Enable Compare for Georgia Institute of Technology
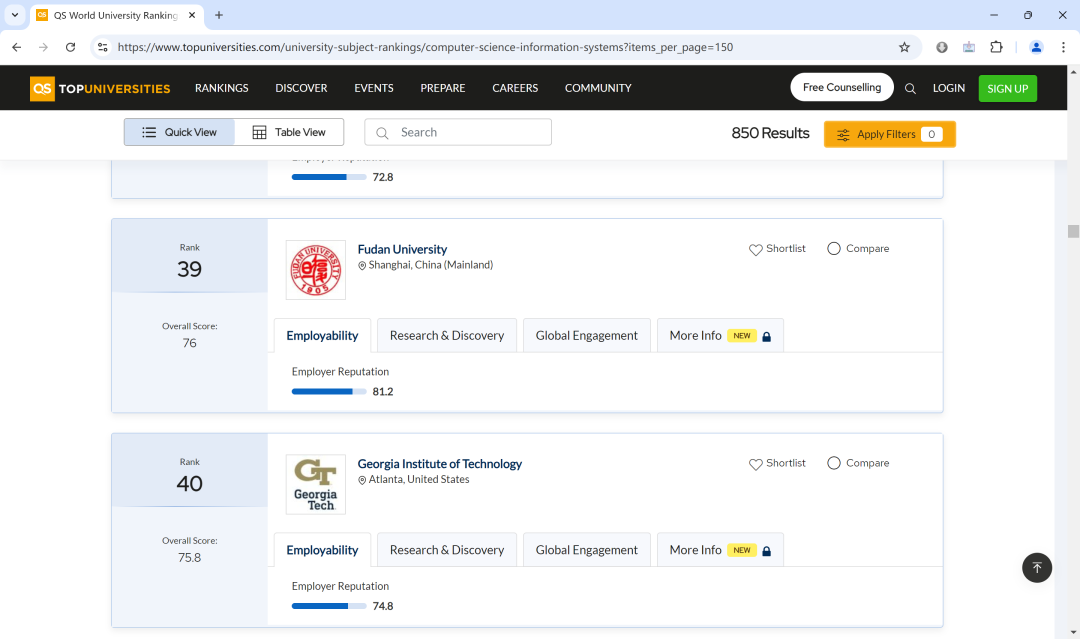1080x639 pixels. point(834,463)
